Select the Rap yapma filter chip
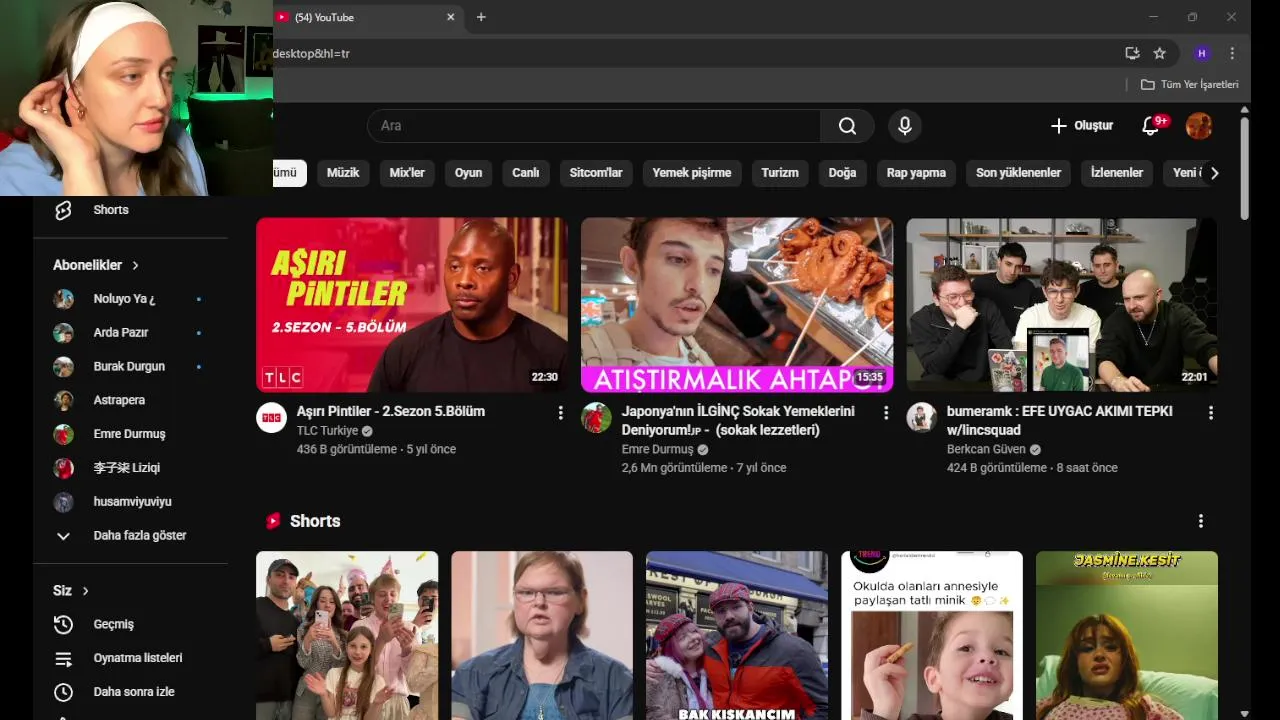 (x=916, y=173)
